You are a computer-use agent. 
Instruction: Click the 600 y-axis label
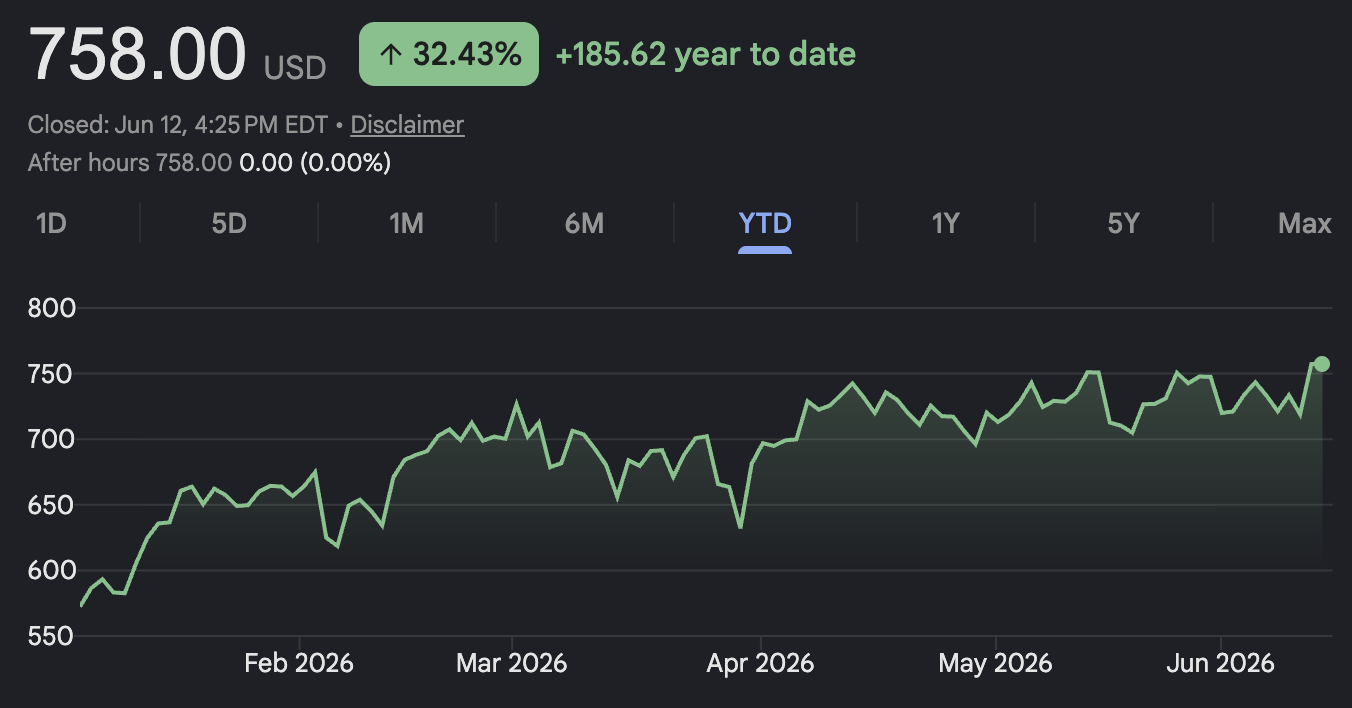tap(53, 570)
